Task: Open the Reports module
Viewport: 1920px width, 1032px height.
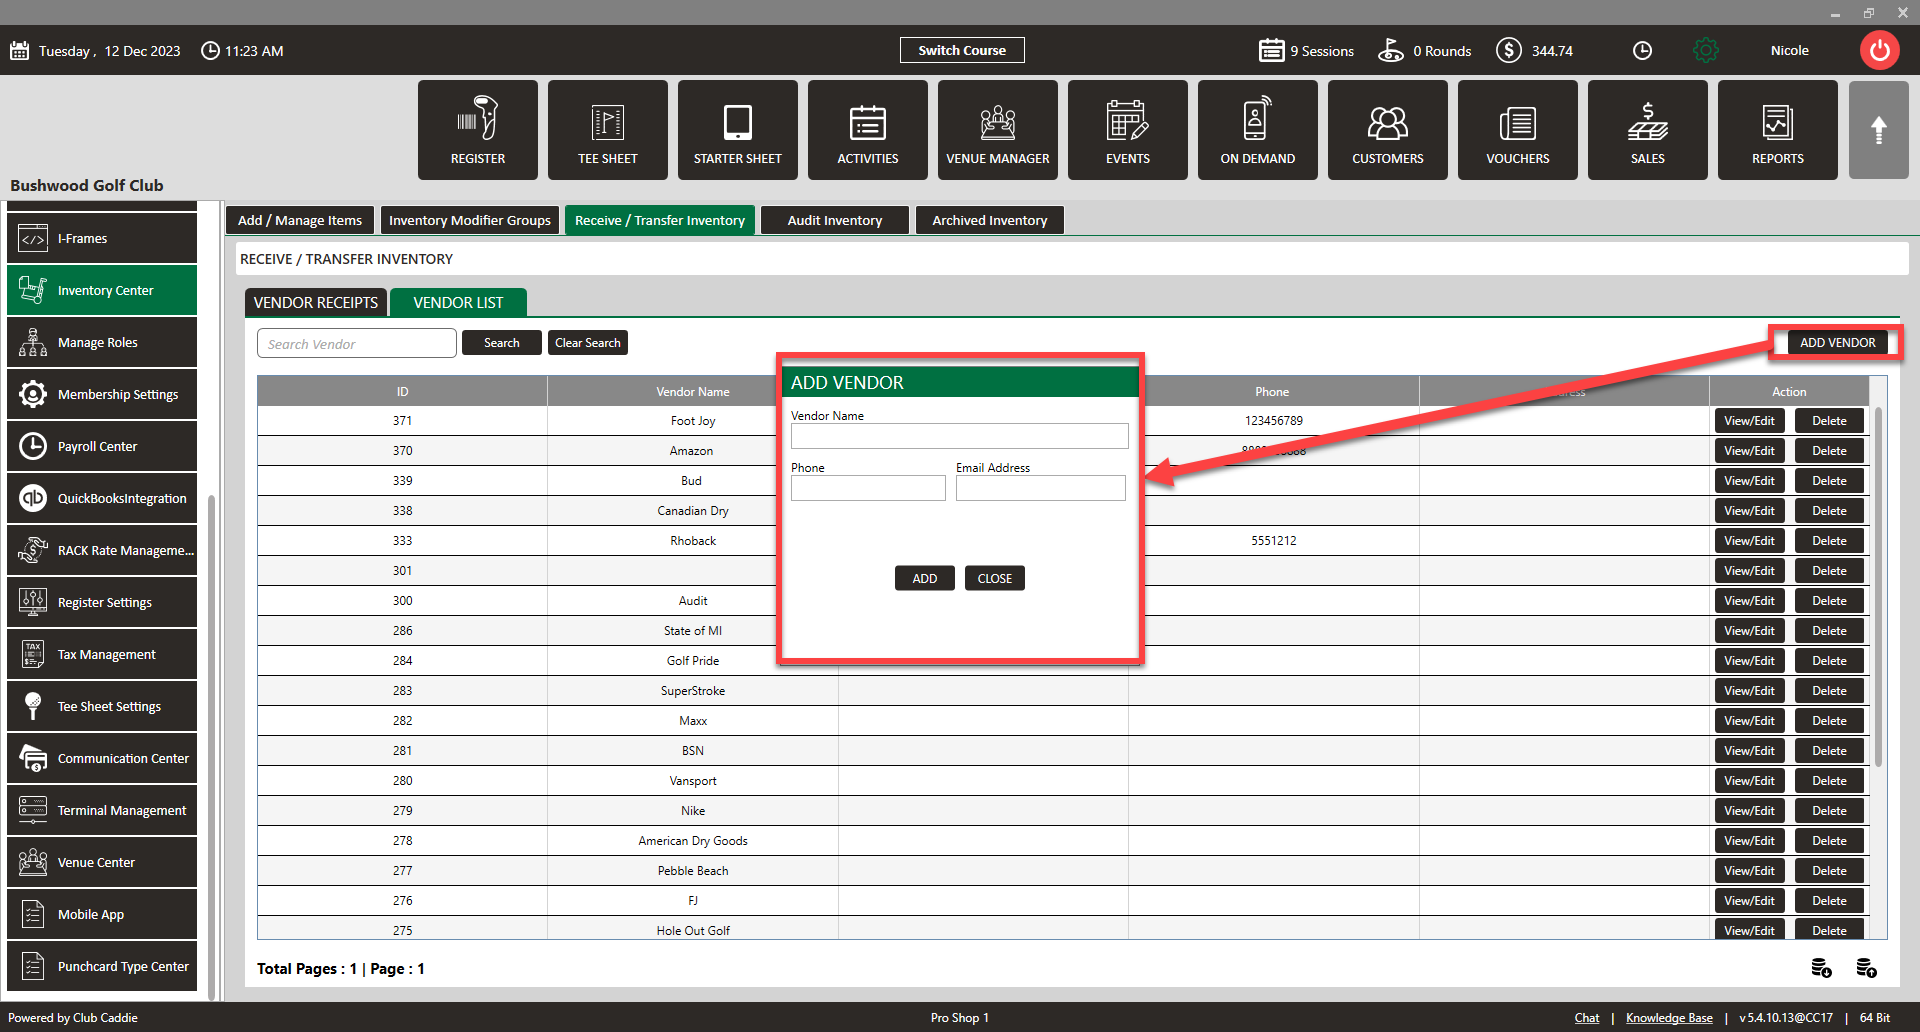Action: [x=1778, y=130]
